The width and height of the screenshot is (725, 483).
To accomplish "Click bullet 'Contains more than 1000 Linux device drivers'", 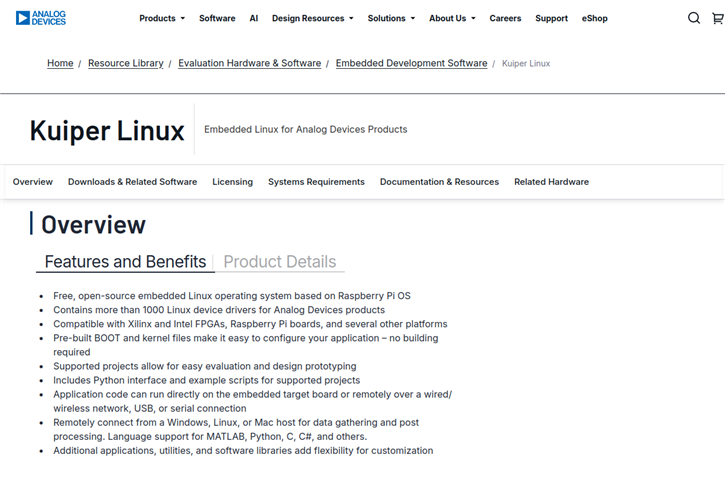I will [x=219, y=310].
